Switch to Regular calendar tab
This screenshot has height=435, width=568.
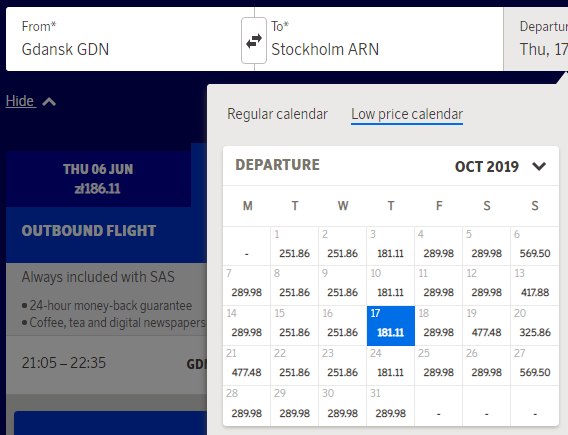(x=277, y=114)
